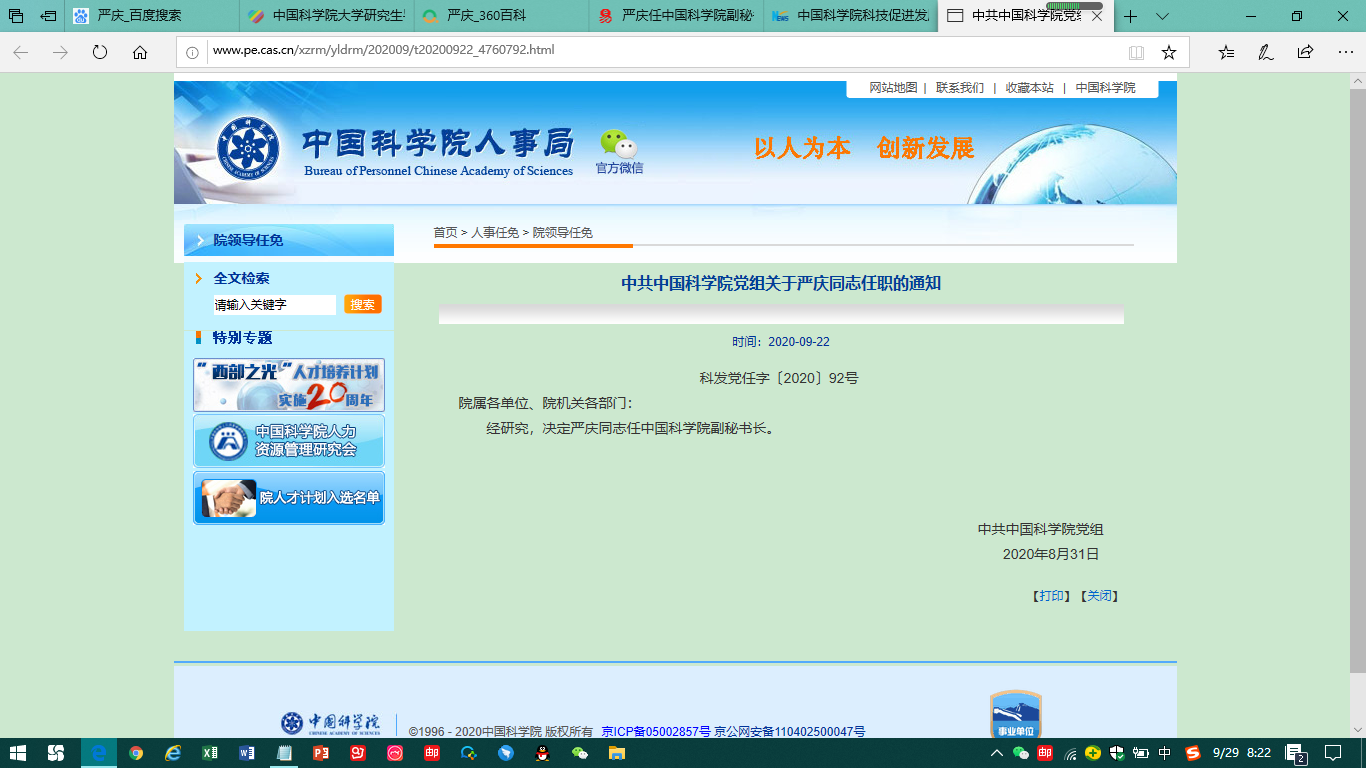Click the forward navigation arrow
1366x768 pixels.
click(60, 53)
